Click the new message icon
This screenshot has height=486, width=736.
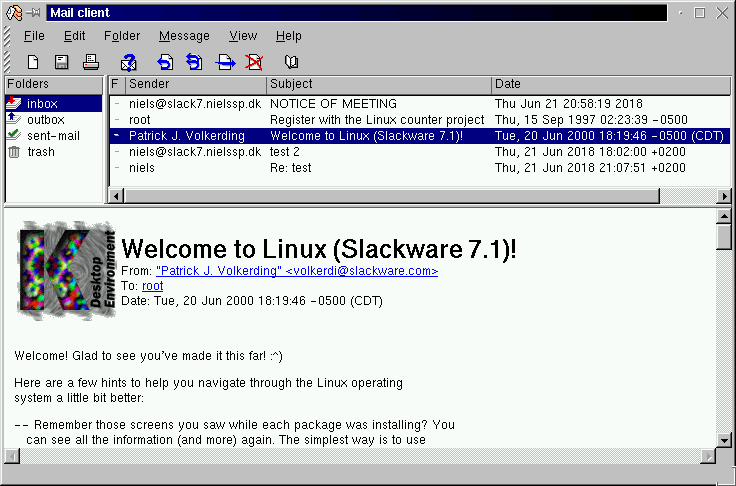(x=33, y=62)
